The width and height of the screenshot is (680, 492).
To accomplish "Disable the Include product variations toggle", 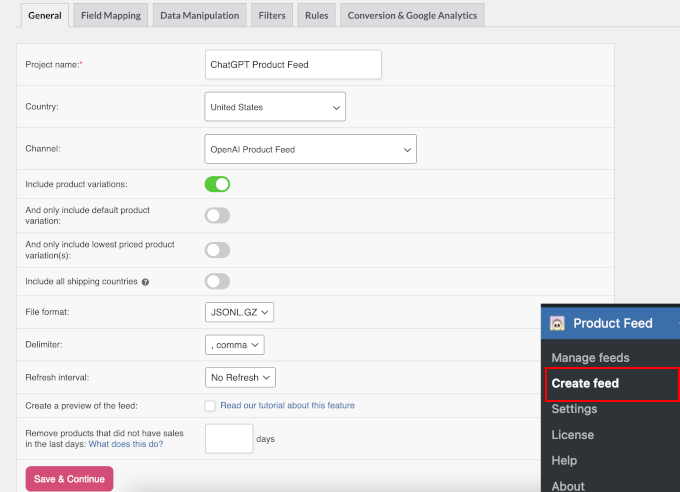I will click(217, 184).
